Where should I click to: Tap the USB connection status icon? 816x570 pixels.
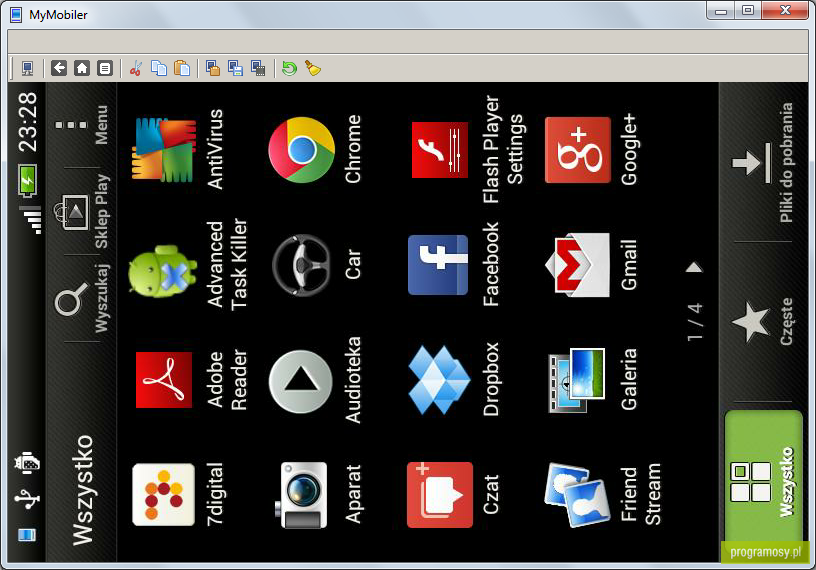[27, 500]
